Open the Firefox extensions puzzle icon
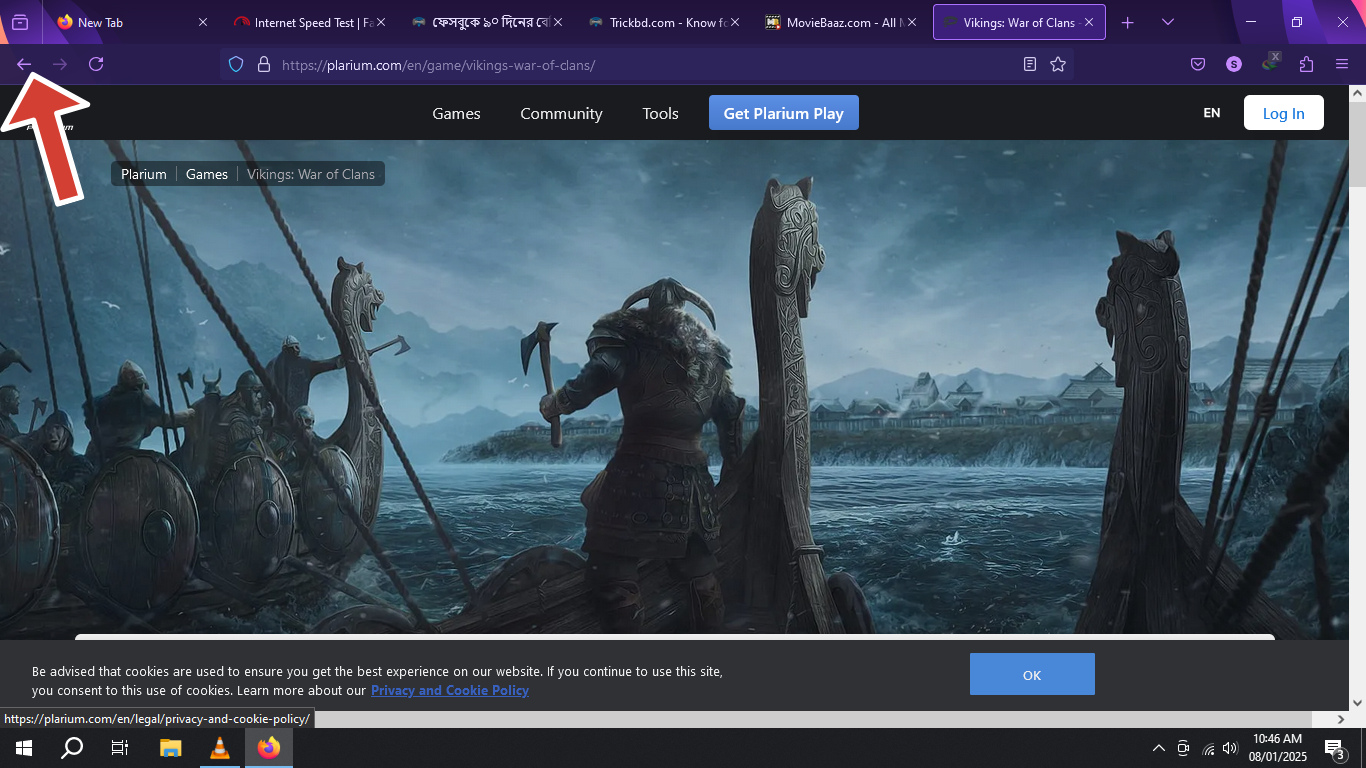Viewport: 1366px width, 768px height. pos(1306,64)
